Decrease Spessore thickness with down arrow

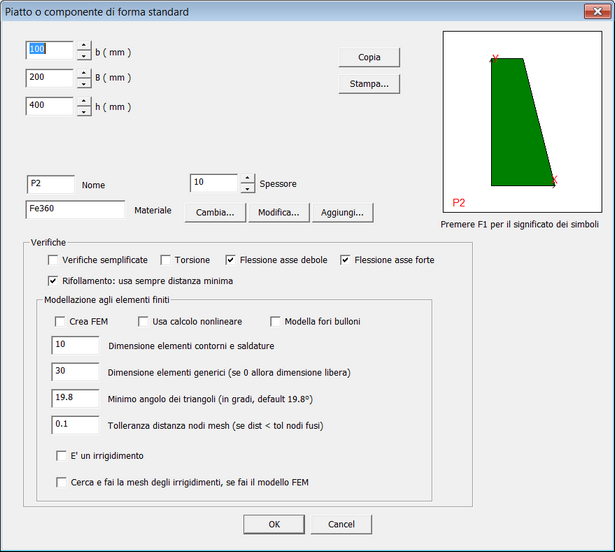click(x=247, y=189)
